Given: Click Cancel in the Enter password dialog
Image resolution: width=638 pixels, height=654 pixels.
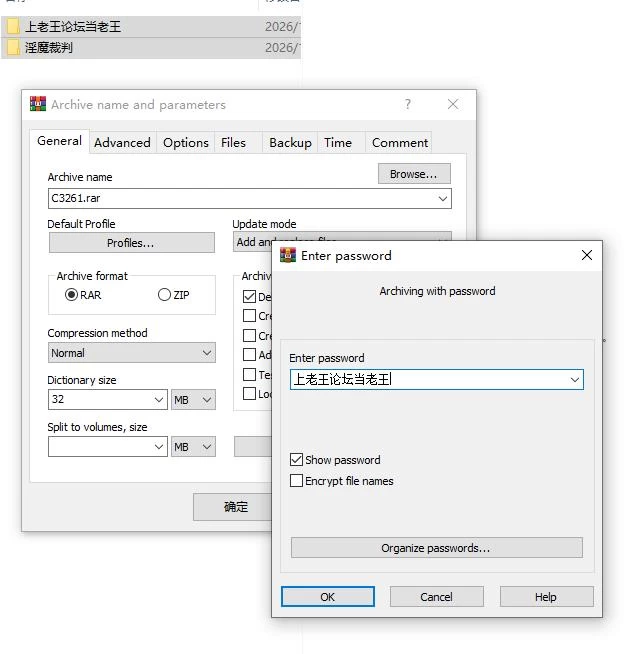Looking at the screenshot, I should click(436, 597).
